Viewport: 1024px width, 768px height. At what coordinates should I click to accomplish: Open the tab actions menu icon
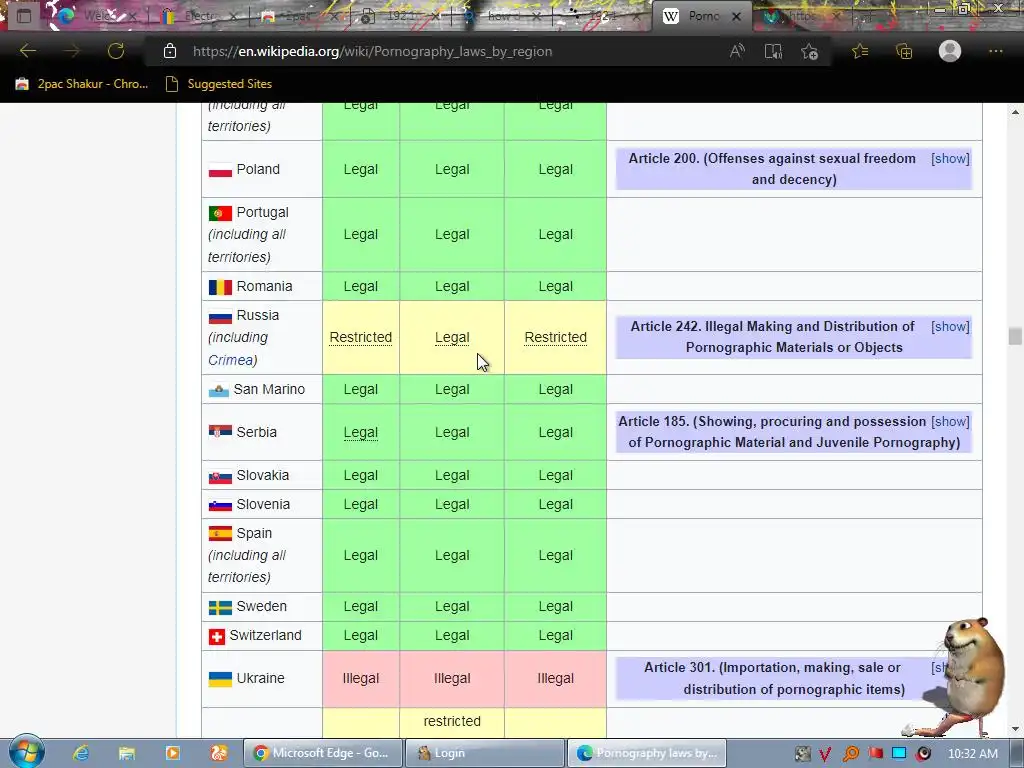pos(24,16)
